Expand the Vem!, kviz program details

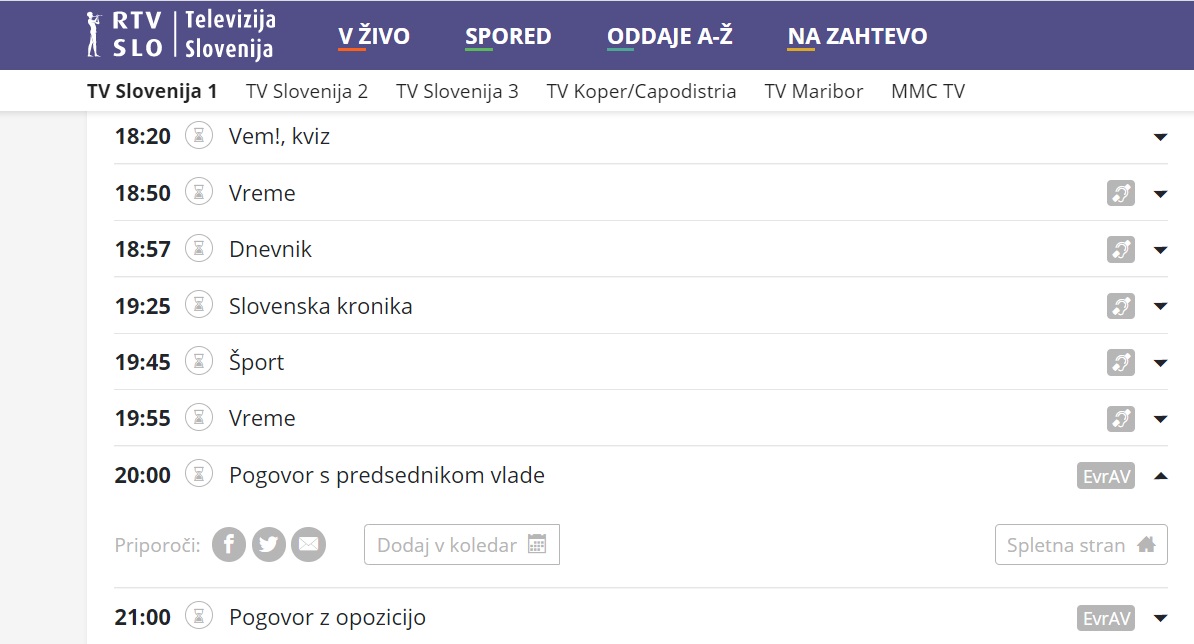1160,137
